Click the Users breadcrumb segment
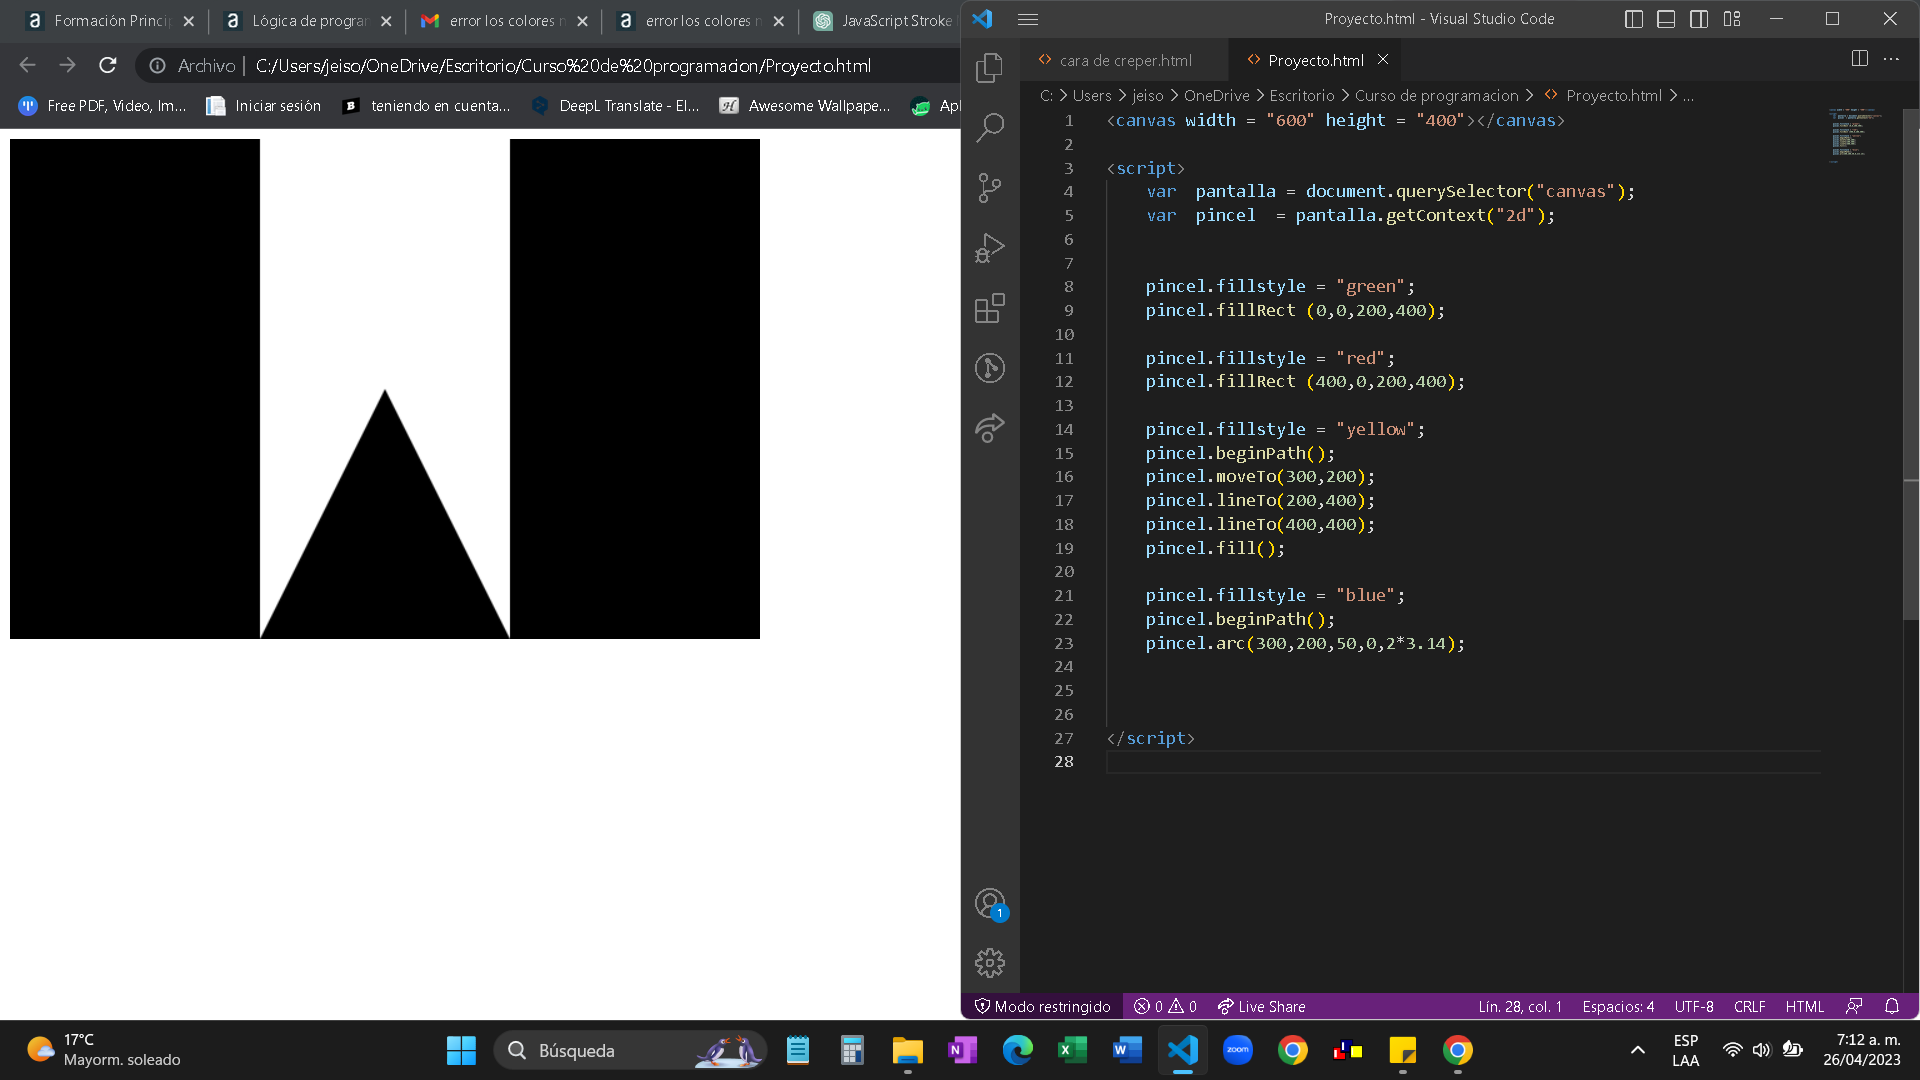 (1091, 96)
